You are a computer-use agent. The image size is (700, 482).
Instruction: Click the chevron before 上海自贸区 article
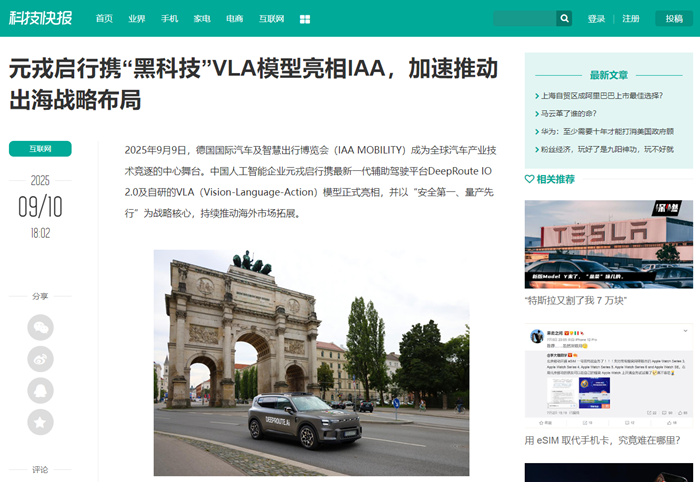pyautogui.click(x=537, y=96)
